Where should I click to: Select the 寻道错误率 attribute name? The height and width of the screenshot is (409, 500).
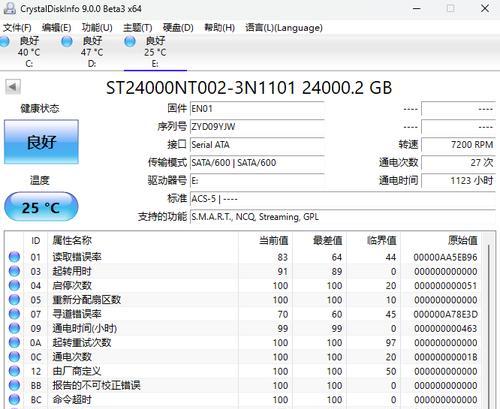(x=77, y=314)
